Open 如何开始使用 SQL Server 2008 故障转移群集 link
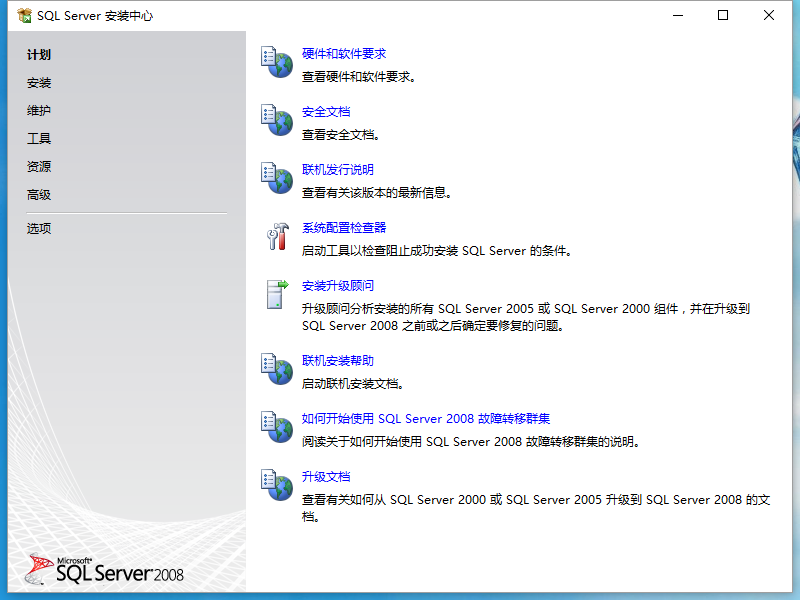The image size is (800, 600). tap(426, 419)
